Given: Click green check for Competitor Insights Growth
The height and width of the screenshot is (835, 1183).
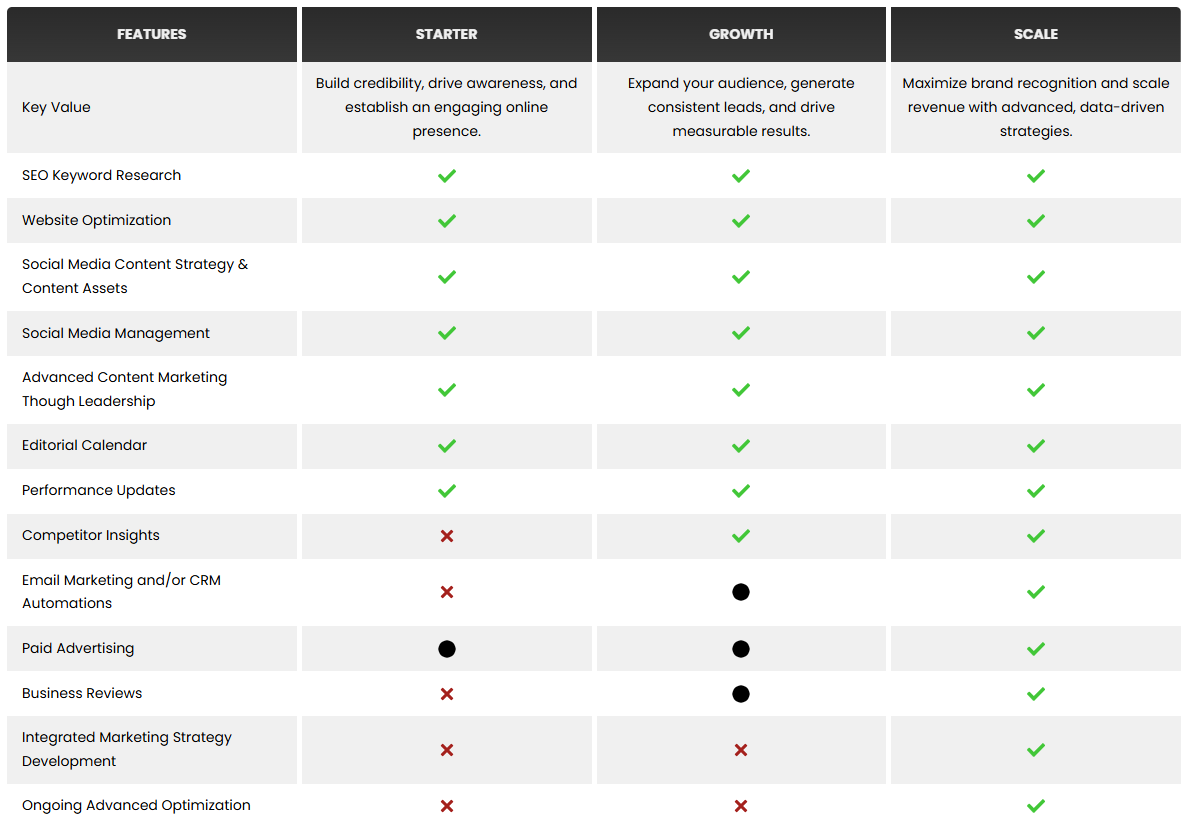Looking at the screenshot, I should (741, 536).
